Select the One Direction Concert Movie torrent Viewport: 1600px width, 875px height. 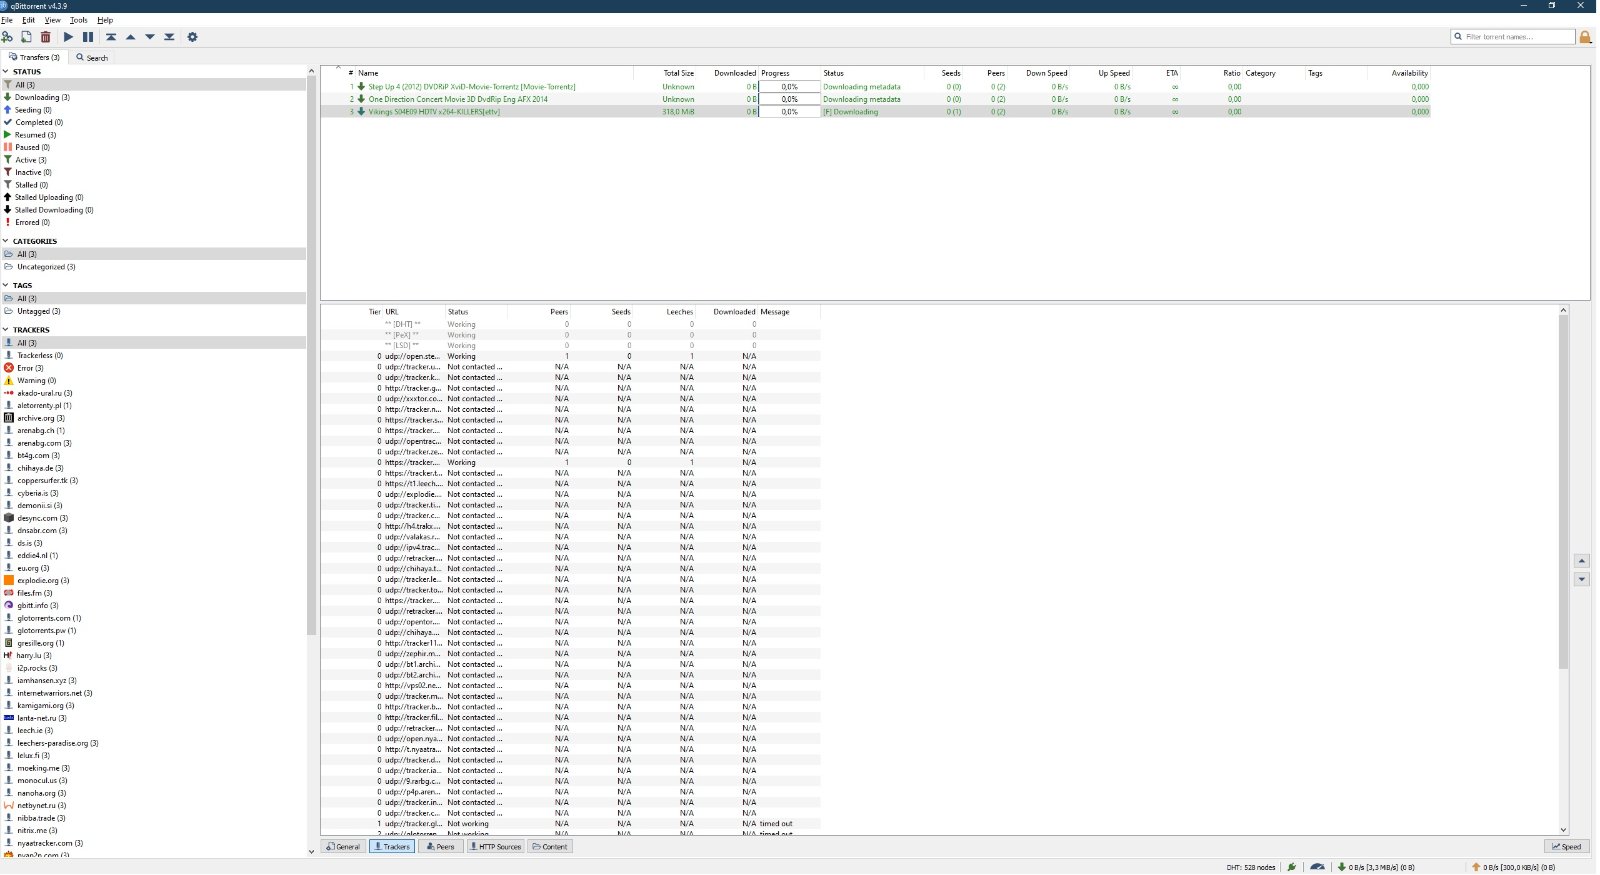pyautogui.click(x=875, y=99)
